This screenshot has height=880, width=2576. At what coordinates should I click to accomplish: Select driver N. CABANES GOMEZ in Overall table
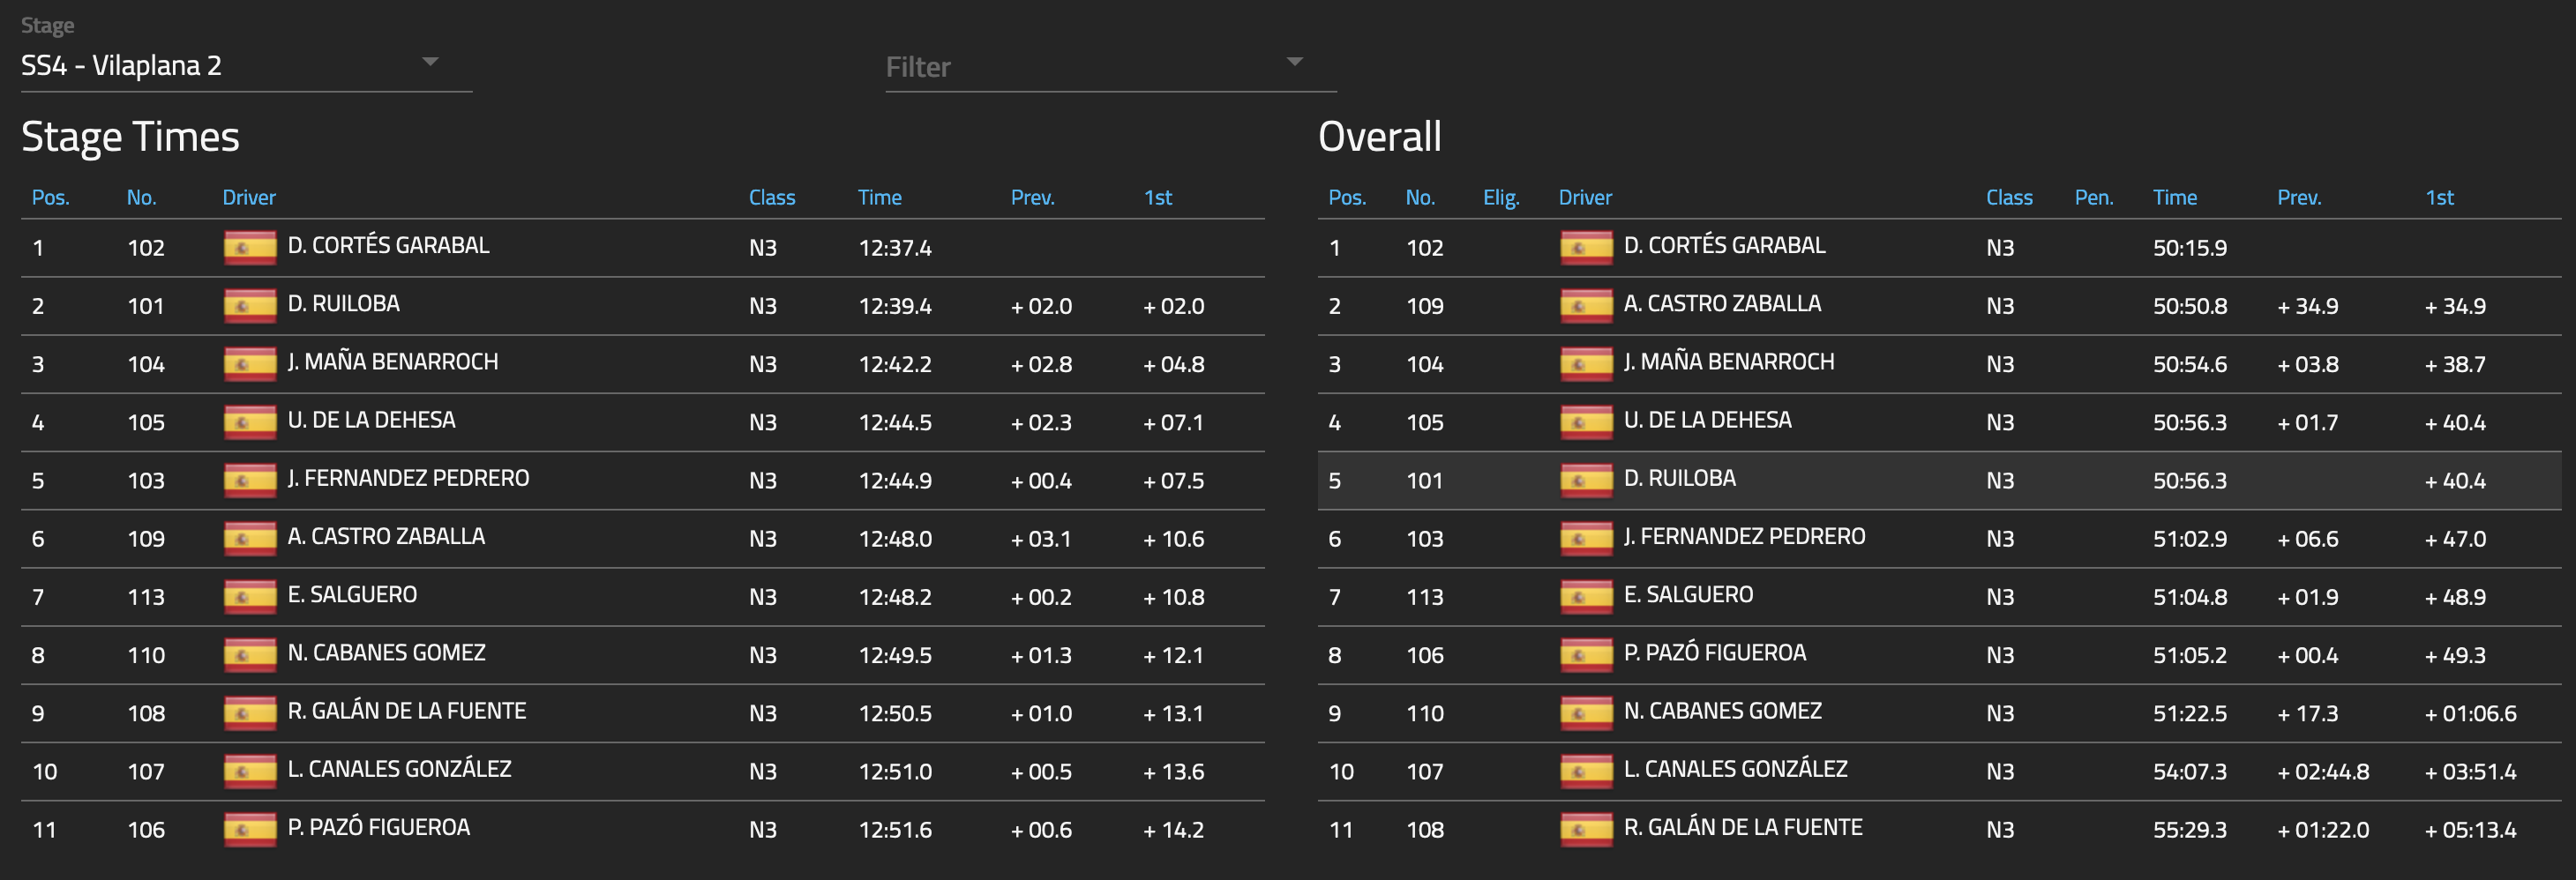(1722, 711)
